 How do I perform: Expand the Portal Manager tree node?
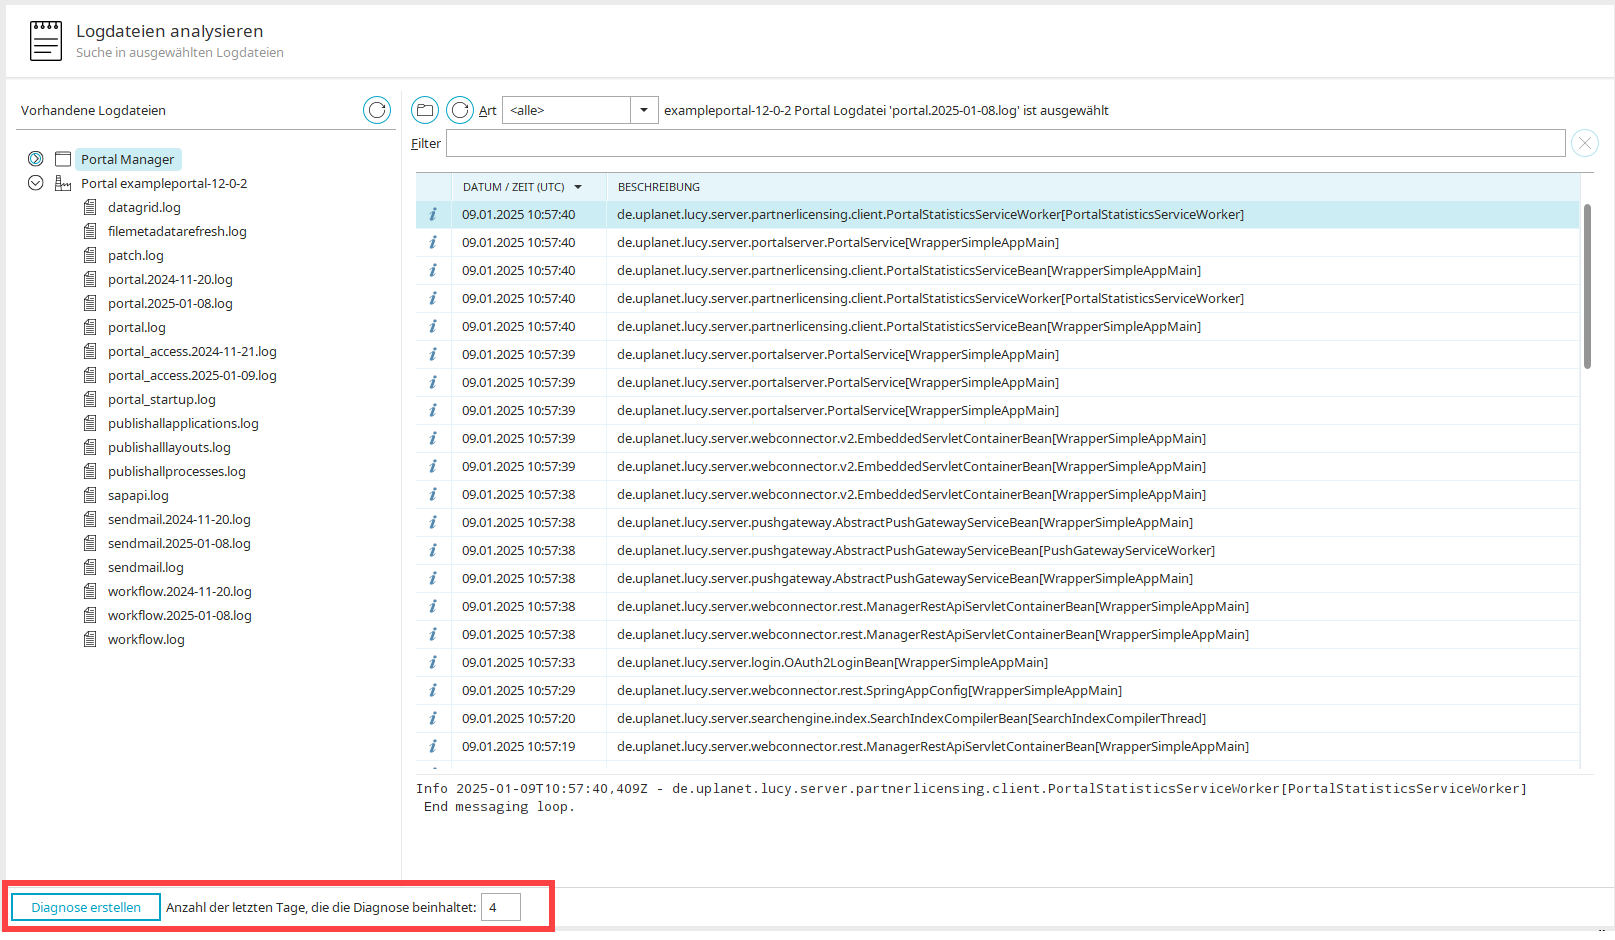pos(36,159)
